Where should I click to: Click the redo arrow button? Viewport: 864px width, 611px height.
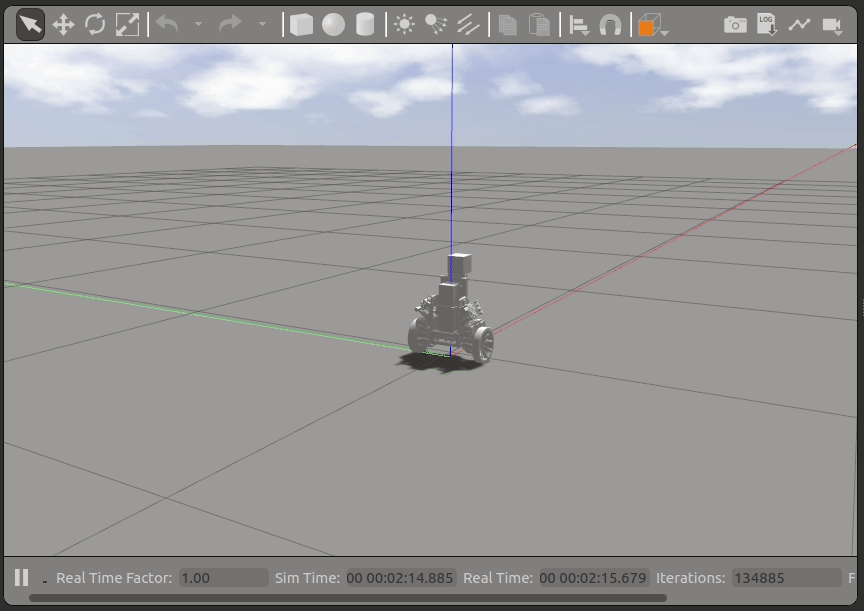tap(230, 24)
